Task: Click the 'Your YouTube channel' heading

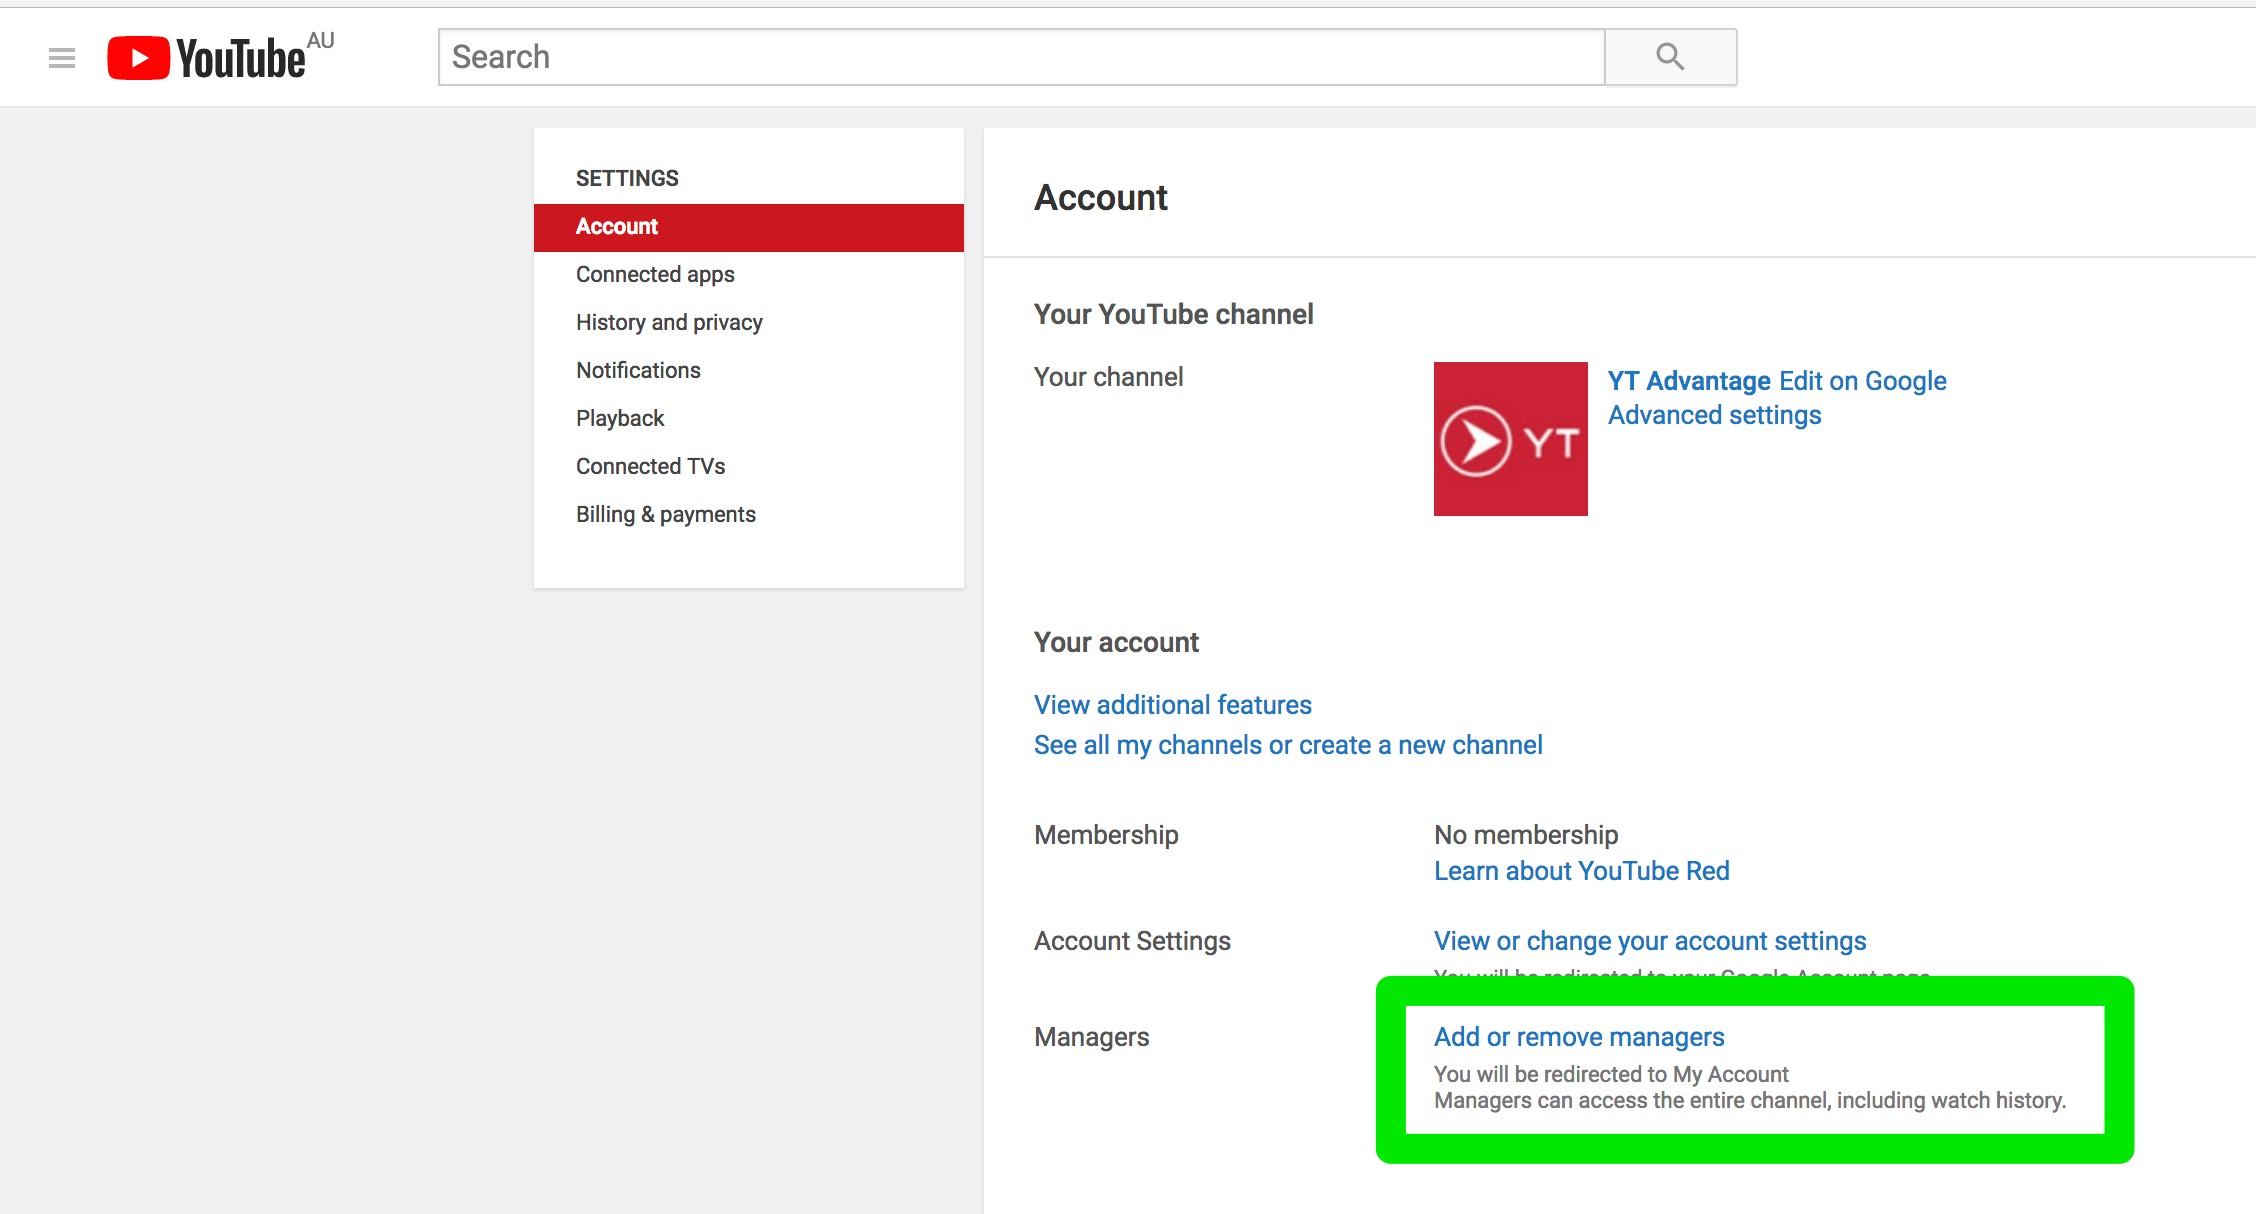Action: point(1173,314)
